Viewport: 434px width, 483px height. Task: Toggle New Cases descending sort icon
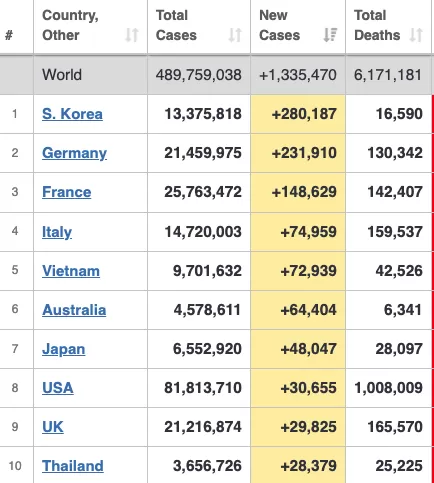point(330,35)
